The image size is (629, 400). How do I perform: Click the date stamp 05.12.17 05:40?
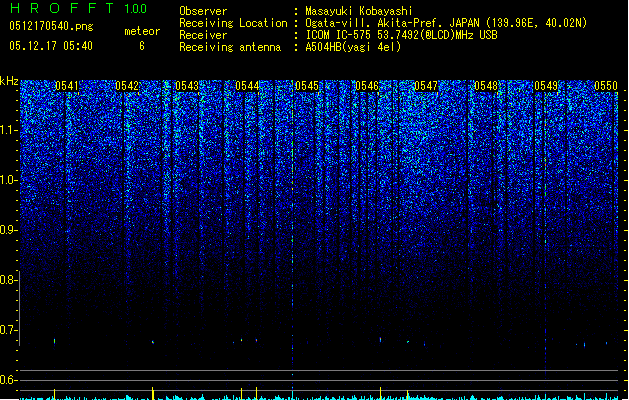(51, 46)
